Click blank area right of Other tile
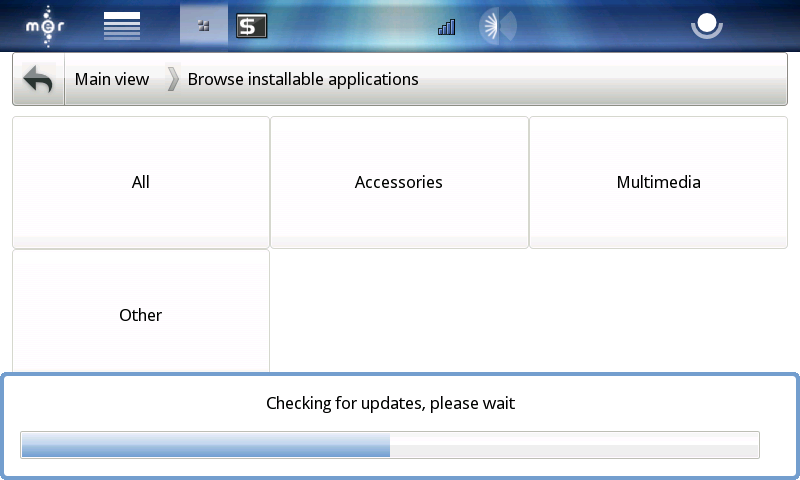800x480 pixels. [530, 310]
